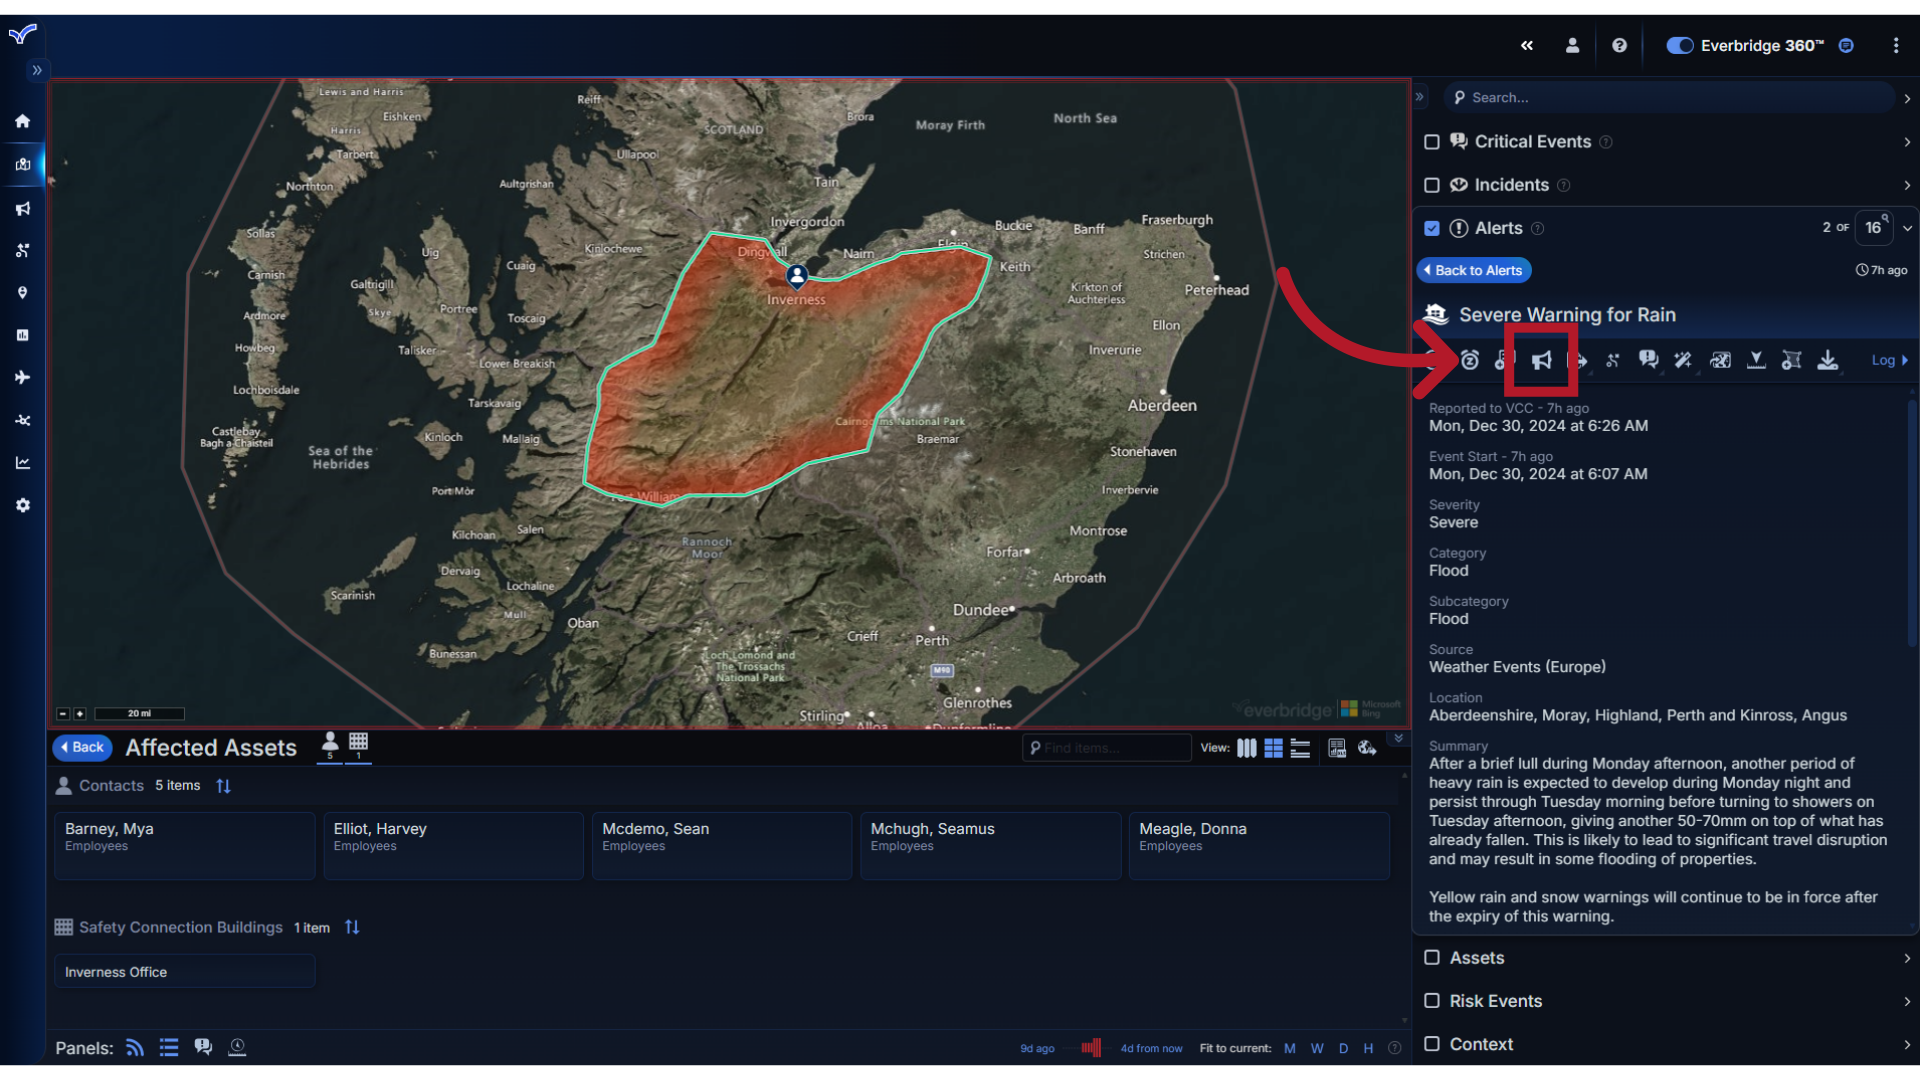Open the Settings gear icon in sidebar
The height and width of the screenshot is (1080, 1920).
(22, 505)
